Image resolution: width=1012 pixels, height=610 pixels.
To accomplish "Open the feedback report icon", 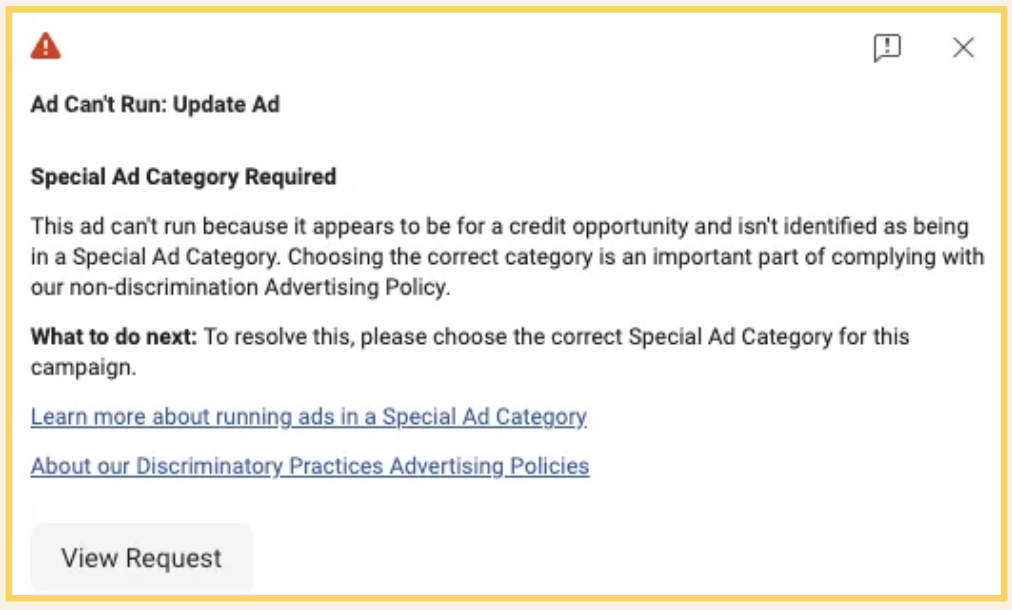I will click(887, 47).
